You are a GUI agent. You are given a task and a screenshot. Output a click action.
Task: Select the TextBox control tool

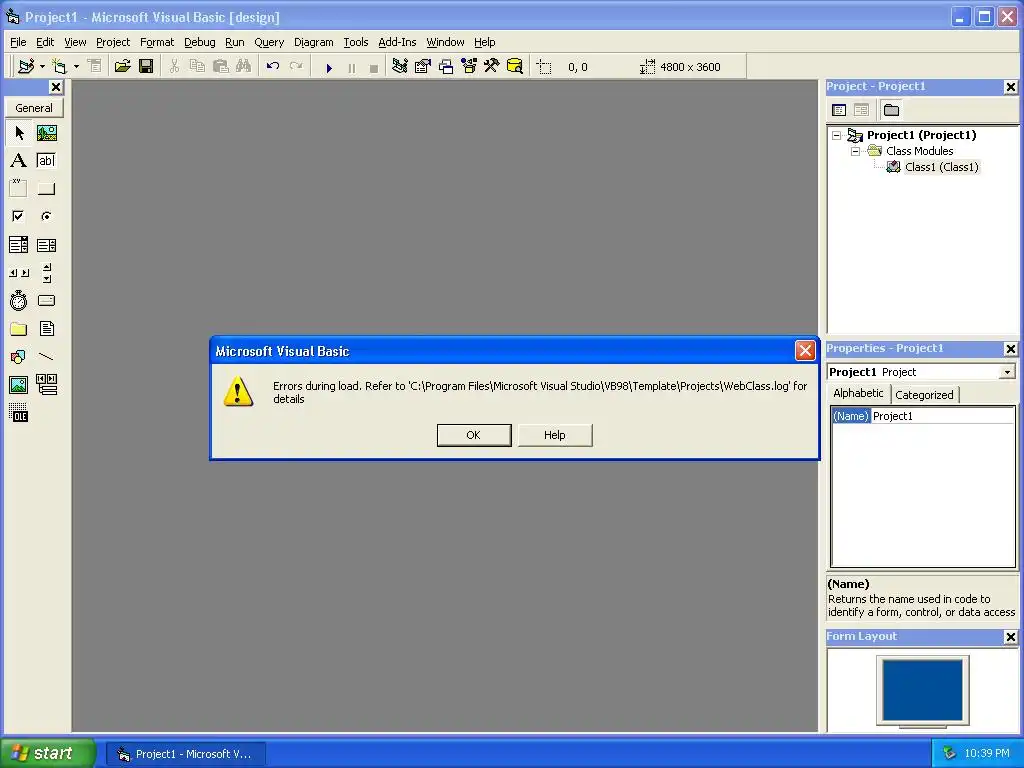[46, 161]
